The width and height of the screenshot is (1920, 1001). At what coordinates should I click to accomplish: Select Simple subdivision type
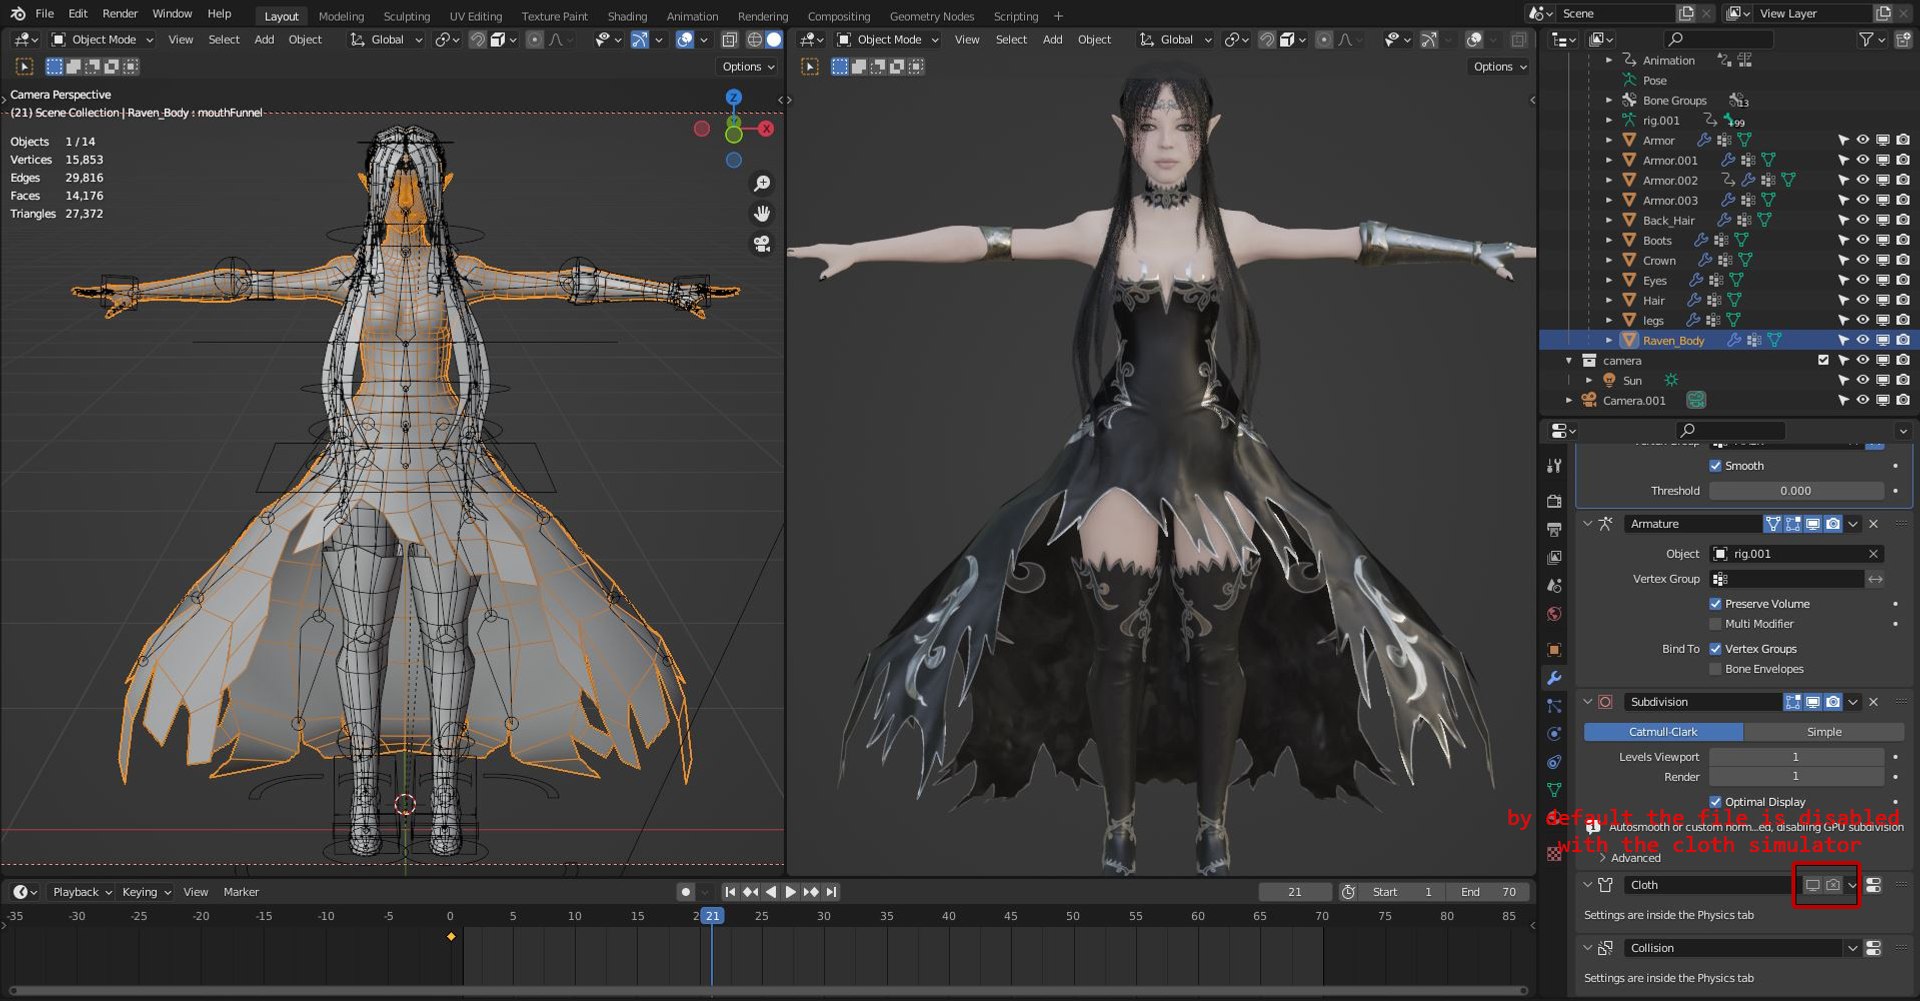pos(1824,732)
